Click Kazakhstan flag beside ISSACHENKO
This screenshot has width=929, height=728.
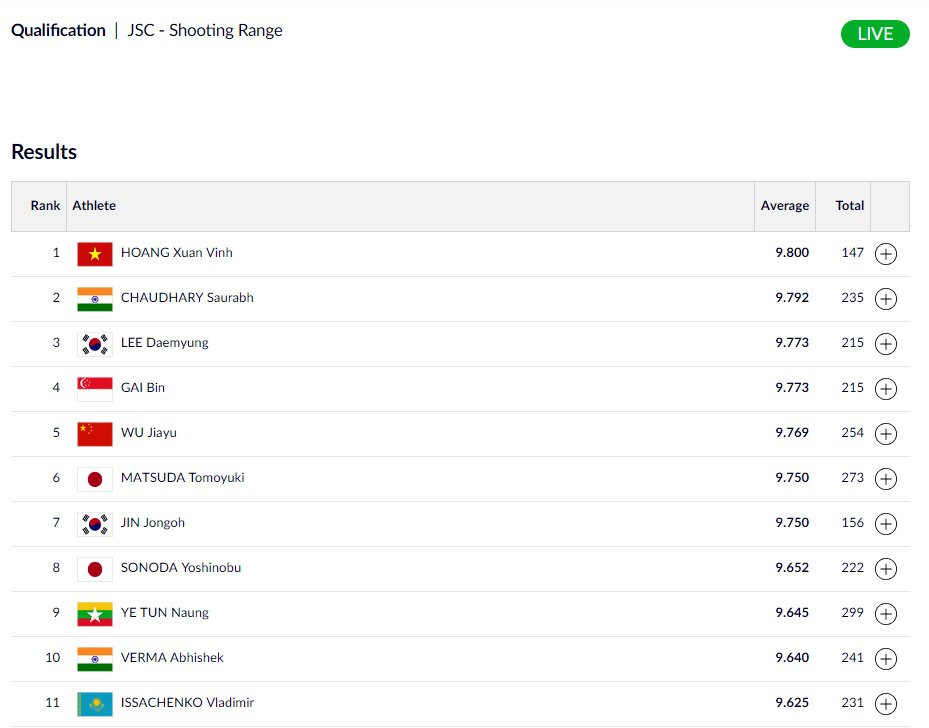coord(95,704)
